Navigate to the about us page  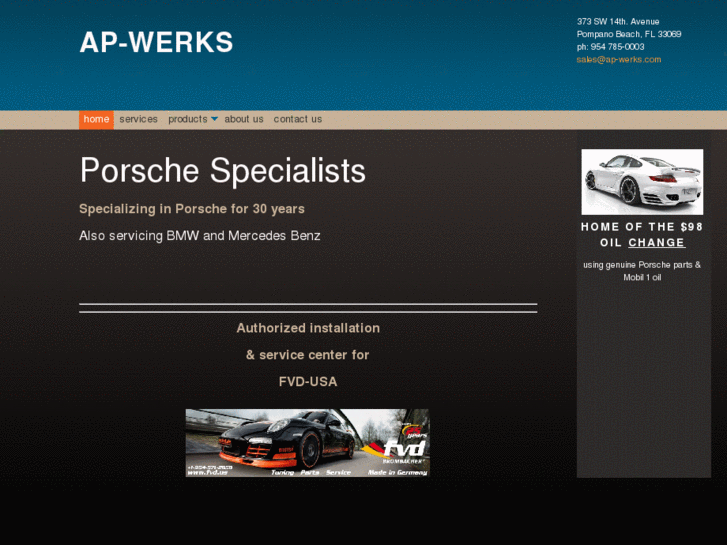pos(244,119)
